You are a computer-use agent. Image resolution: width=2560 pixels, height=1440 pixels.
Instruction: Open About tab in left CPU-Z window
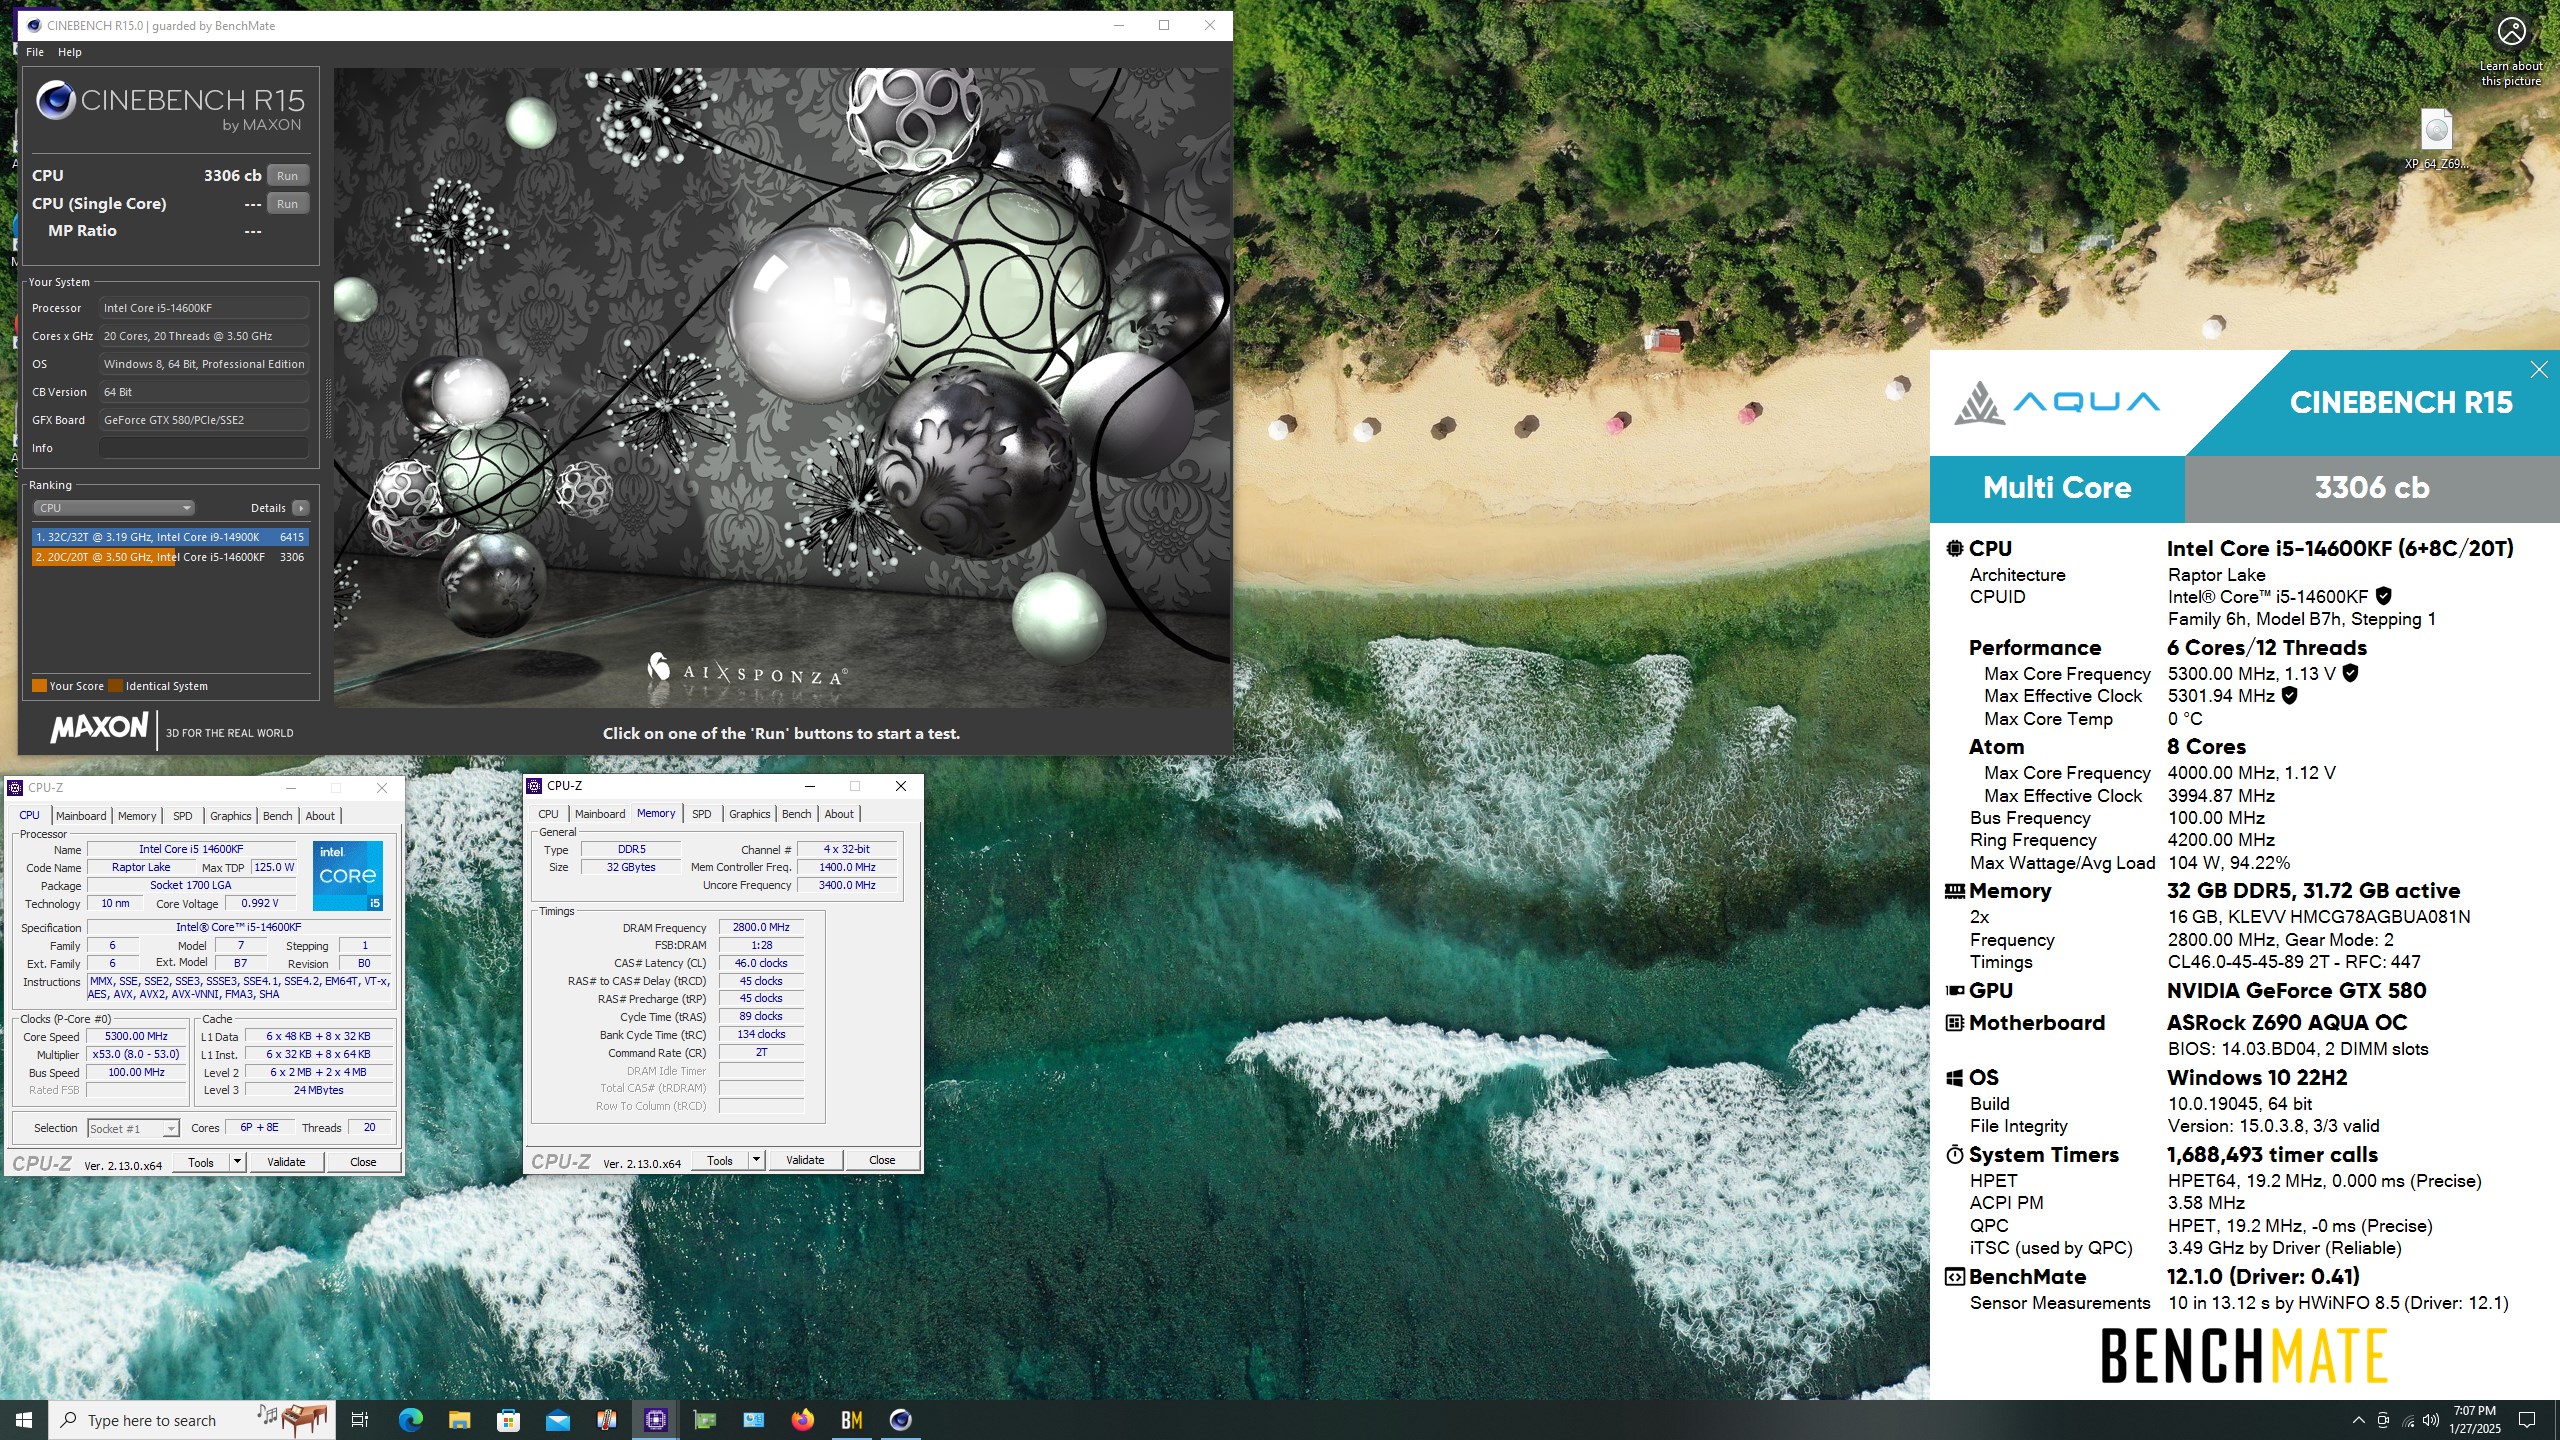320,816
